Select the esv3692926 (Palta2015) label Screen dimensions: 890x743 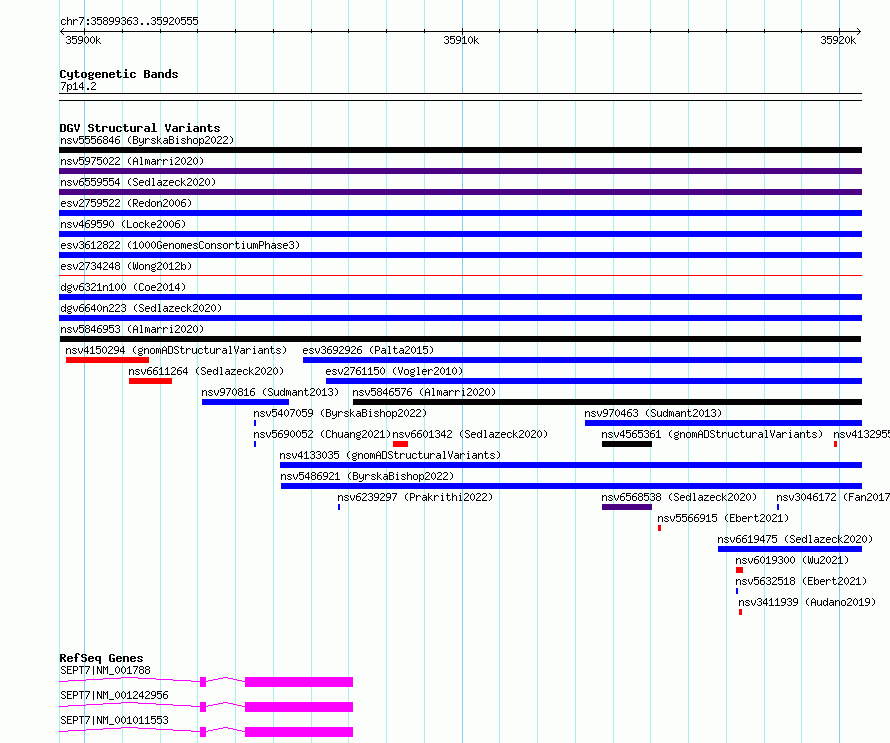[x=368, y=350]
